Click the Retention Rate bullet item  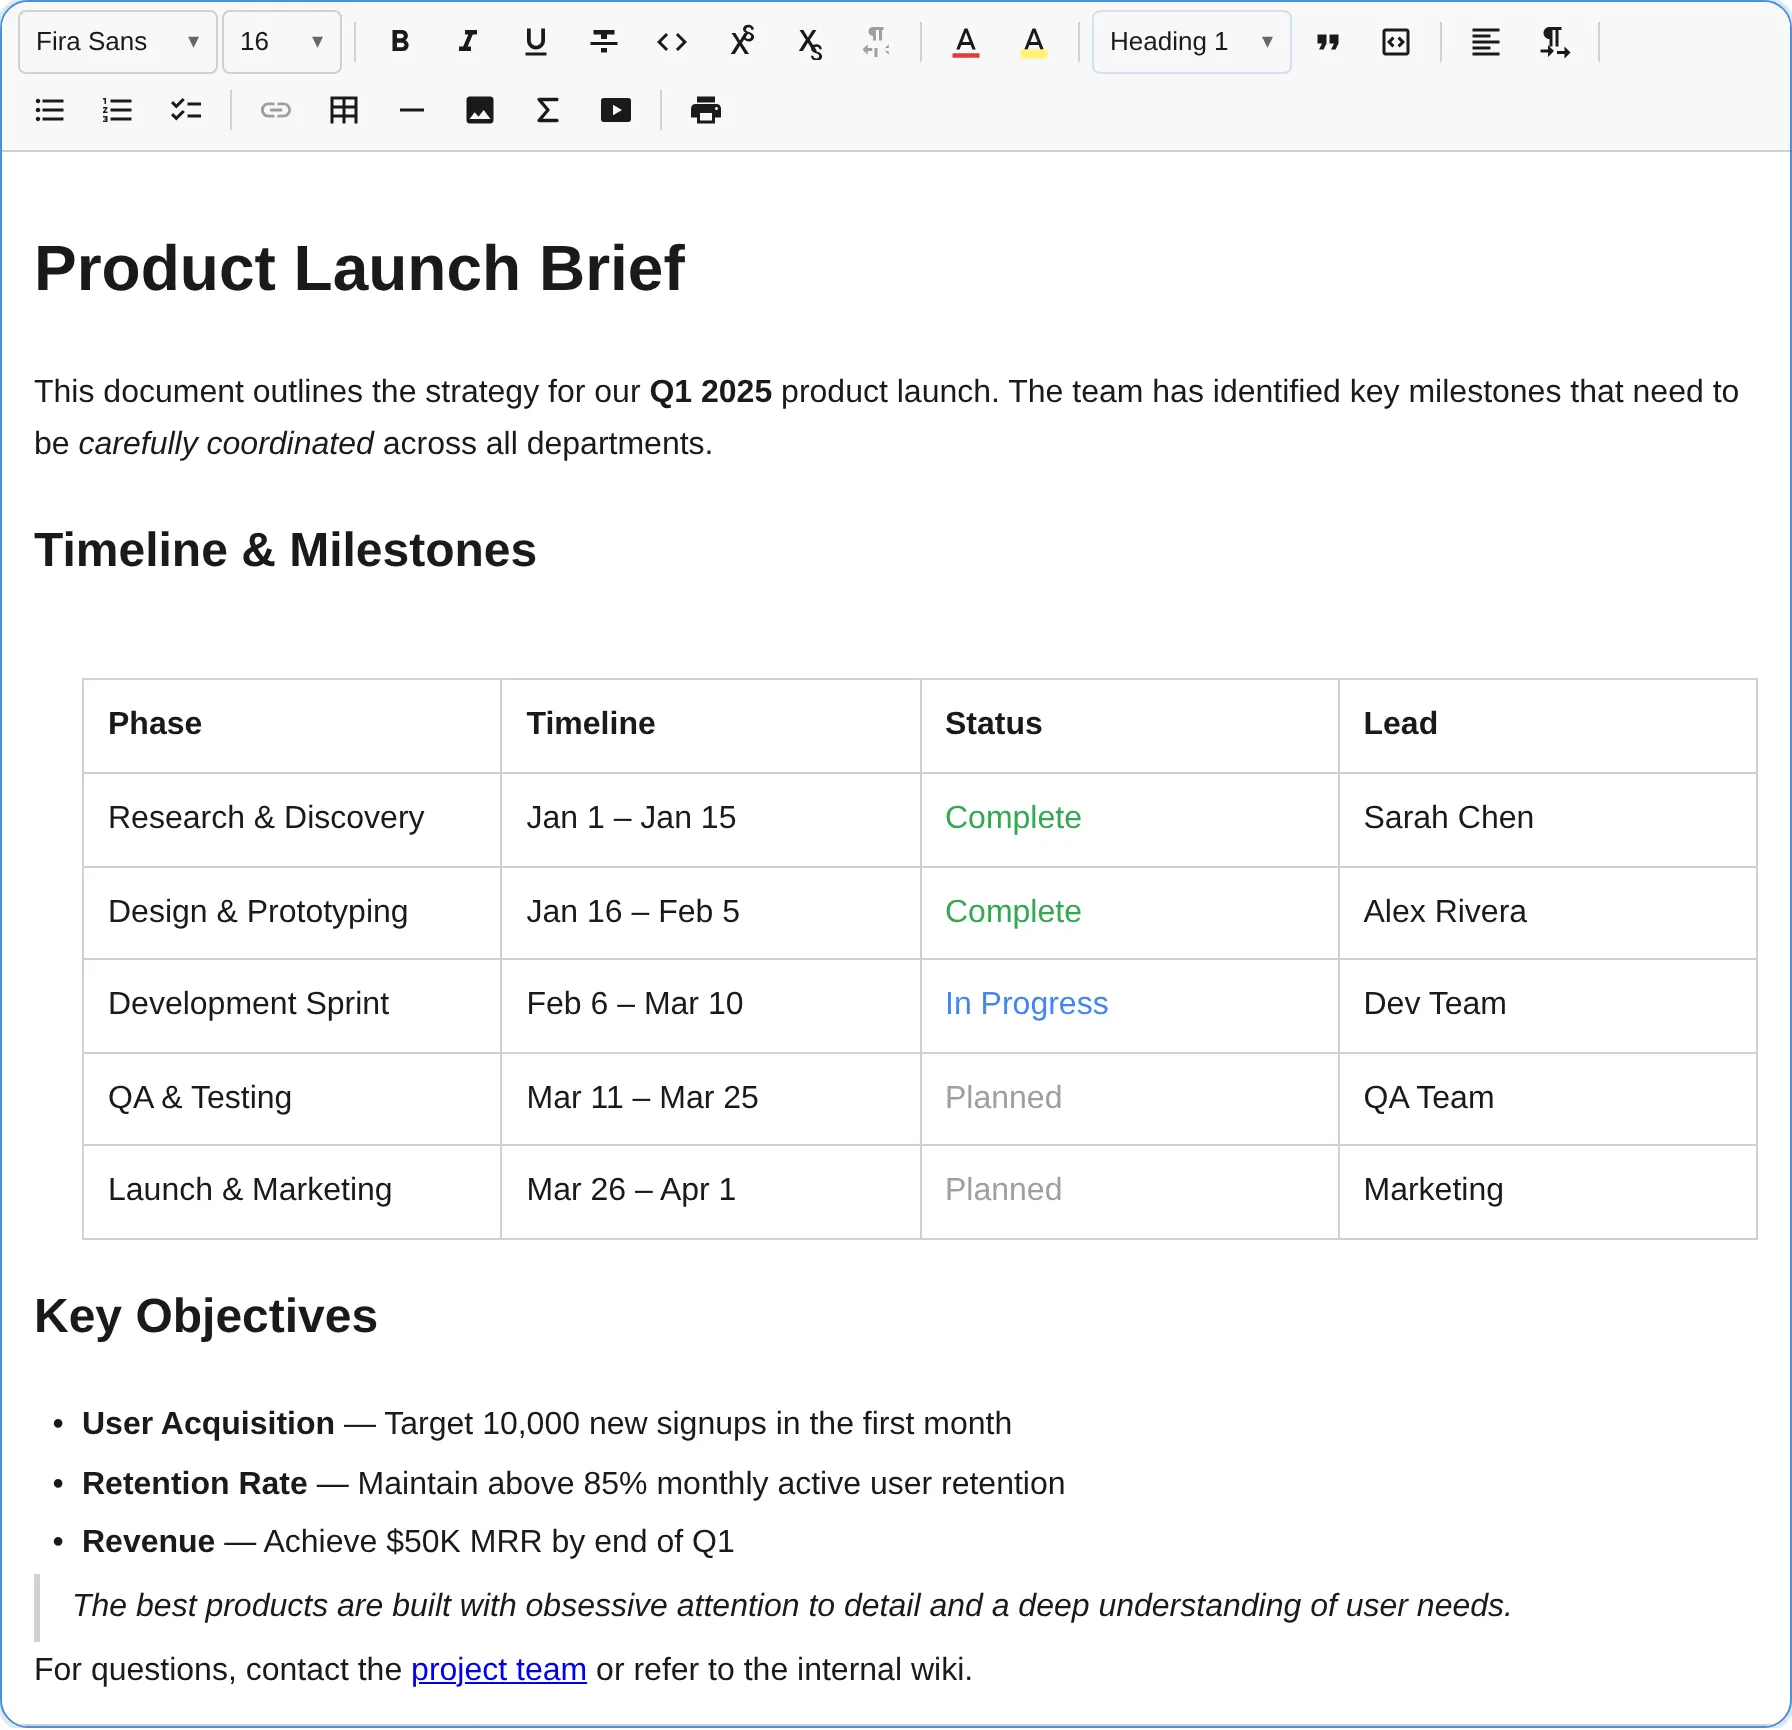tap(573, 1483)
